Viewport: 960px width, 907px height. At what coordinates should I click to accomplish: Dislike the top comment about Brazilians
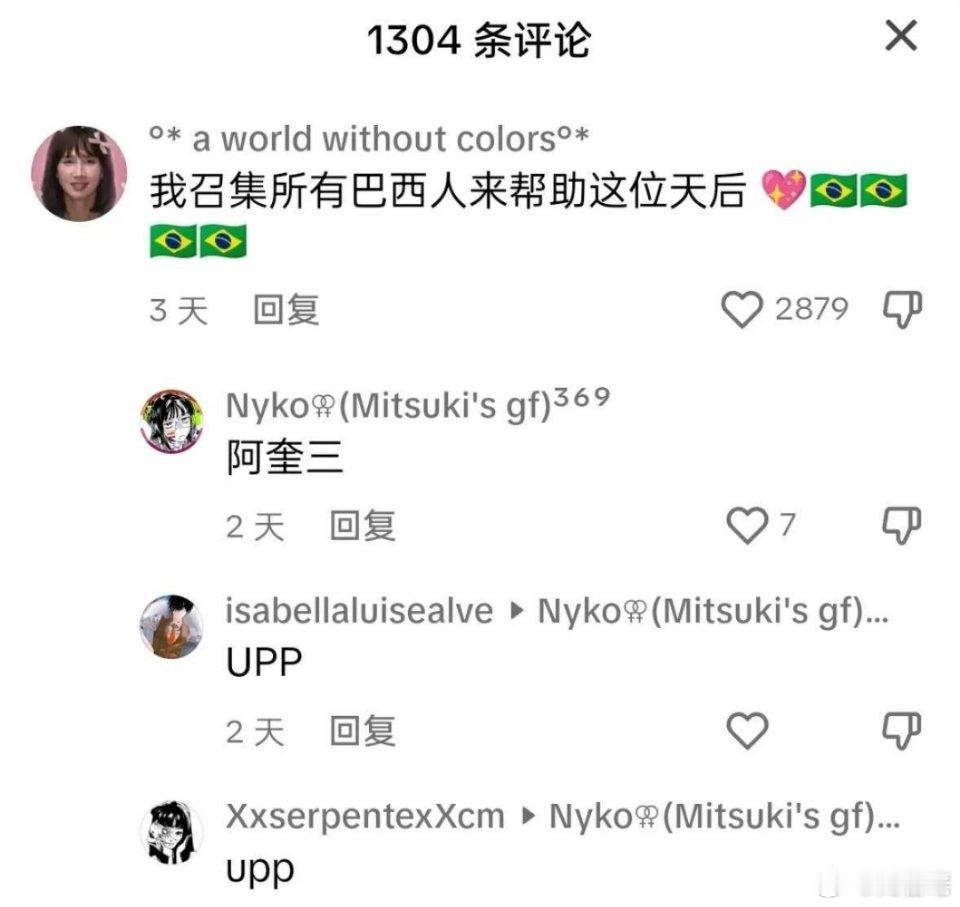tap(902, 309)
